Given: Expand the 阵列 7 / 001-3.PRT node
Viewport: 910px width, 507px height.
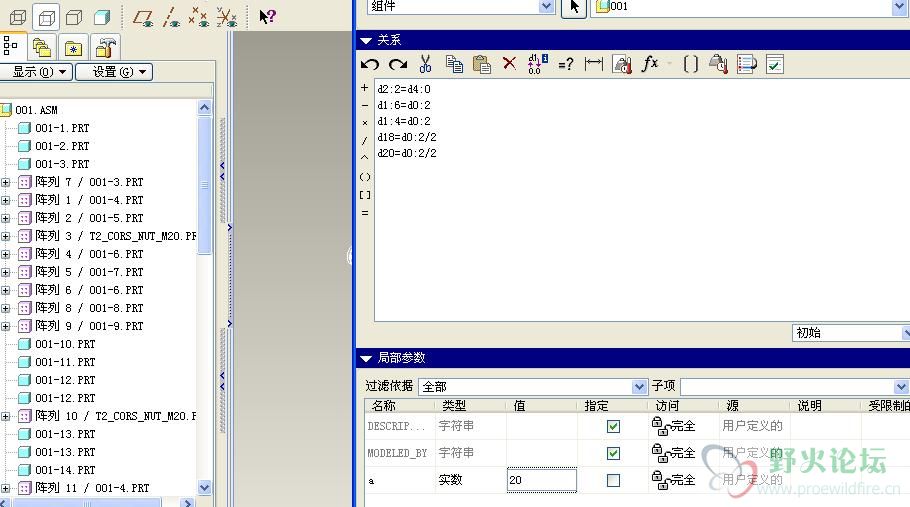Looking at the screenshot, I should click(6, 182).
